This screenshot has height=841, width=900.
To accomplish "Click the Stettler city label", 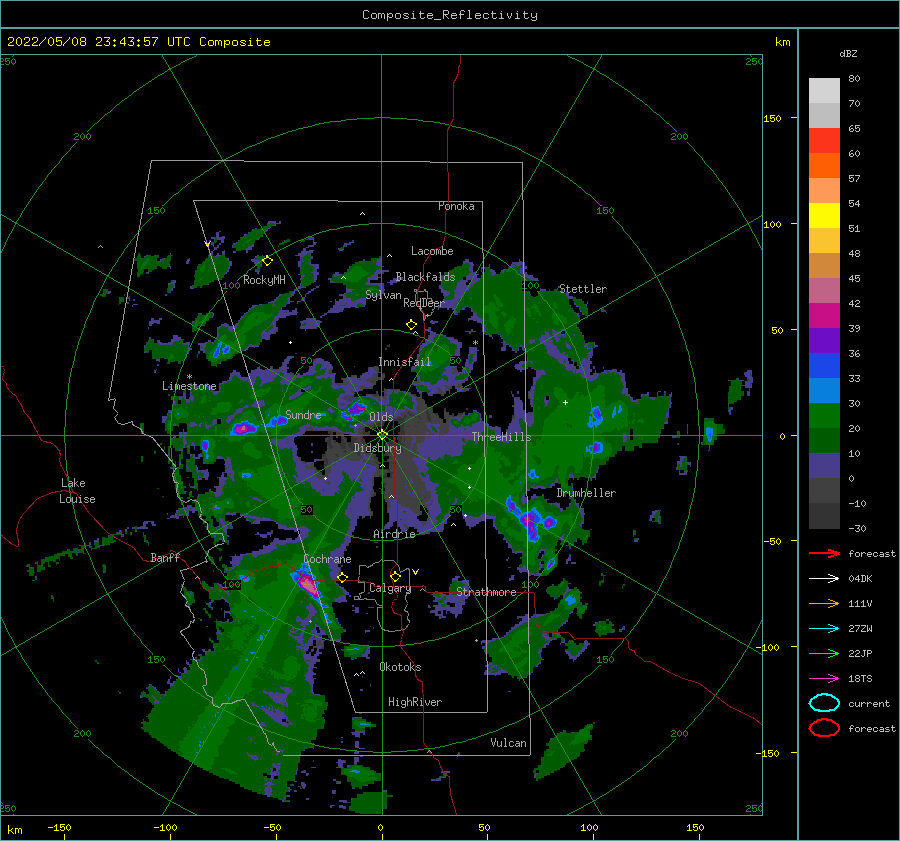I will (x=583, y=289).
